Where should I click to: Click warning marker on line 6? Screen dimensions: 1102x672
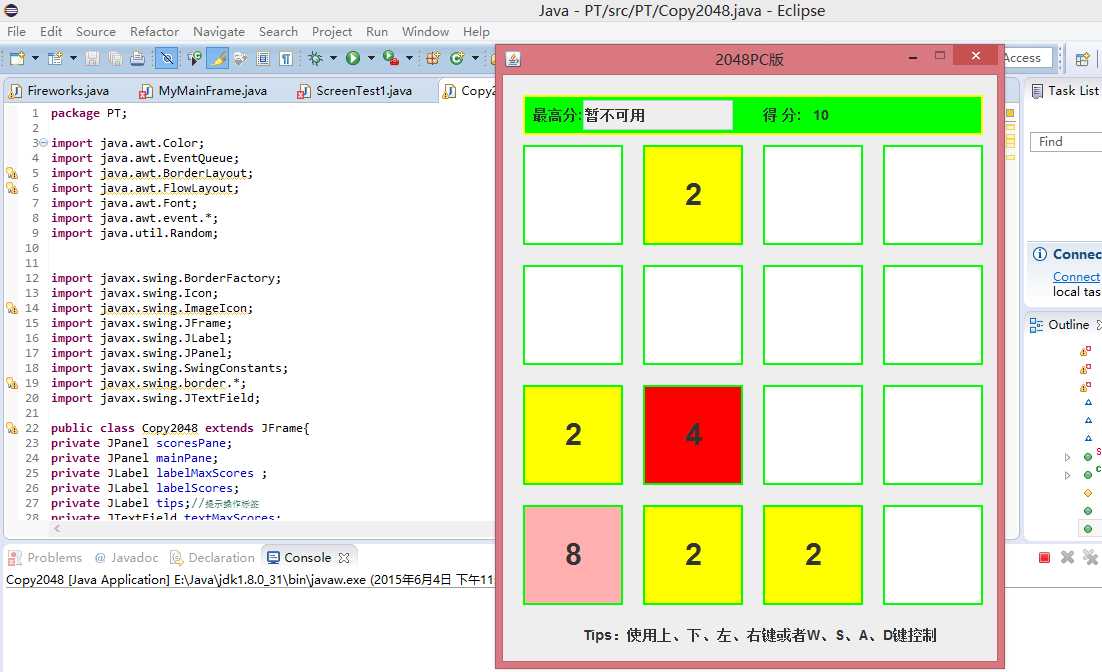tap(11, 188)
